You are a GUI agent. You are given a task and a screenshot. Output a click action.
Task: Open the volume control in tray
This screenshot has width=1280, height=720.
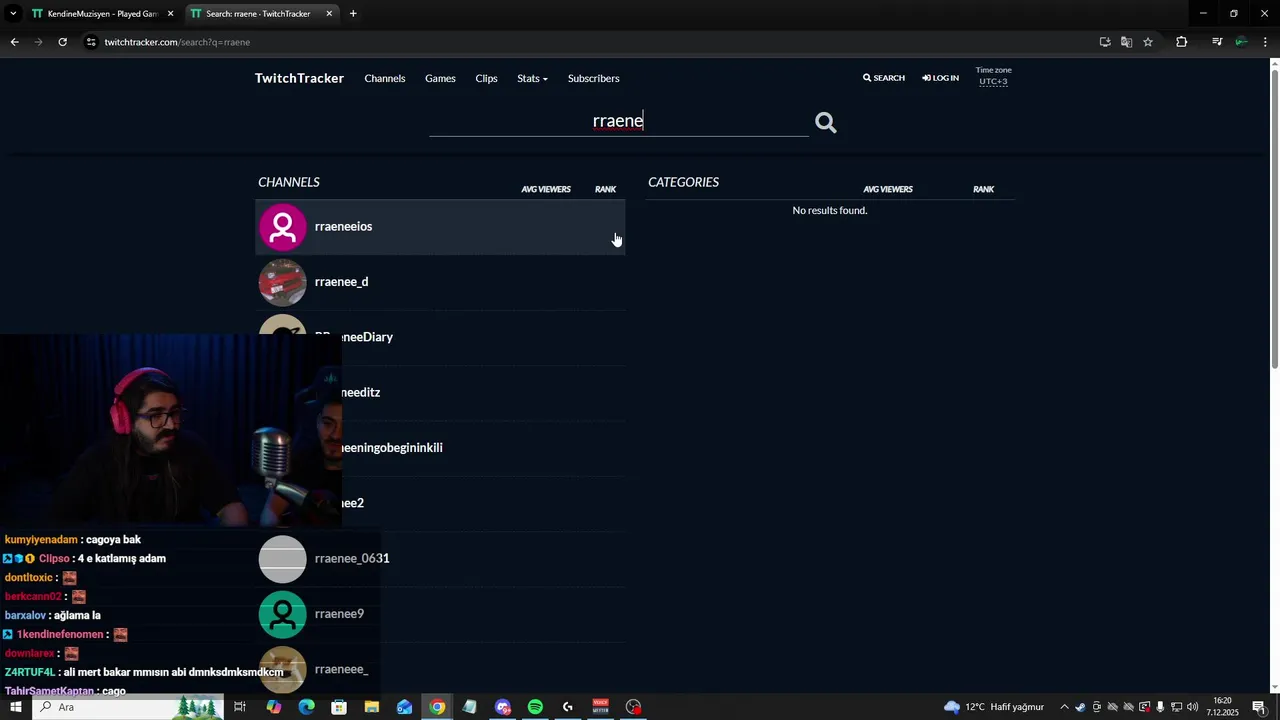pos(1192,707)
